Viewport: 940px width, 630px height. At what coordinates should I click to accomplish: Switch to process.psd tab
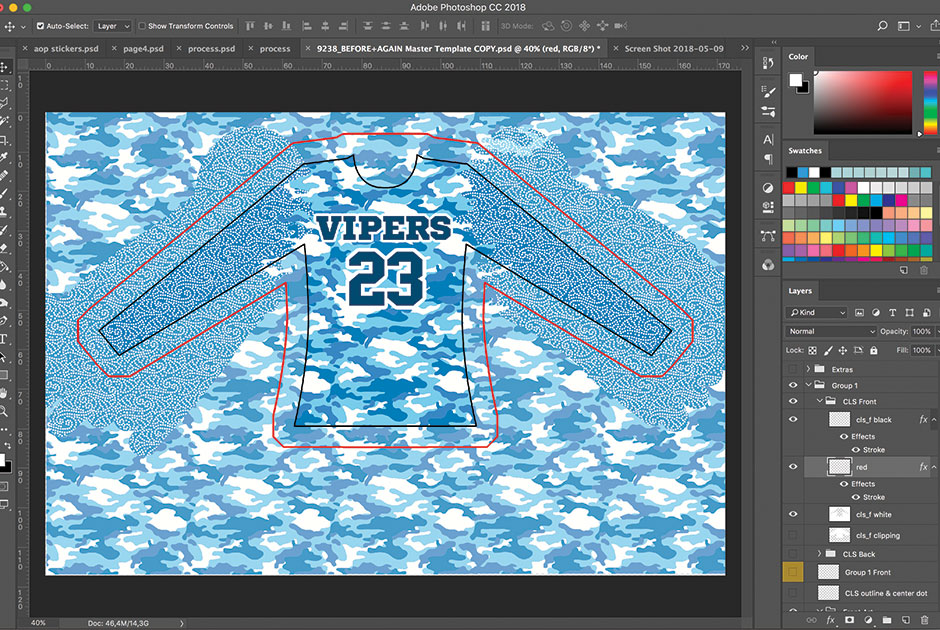click(212, 49)
